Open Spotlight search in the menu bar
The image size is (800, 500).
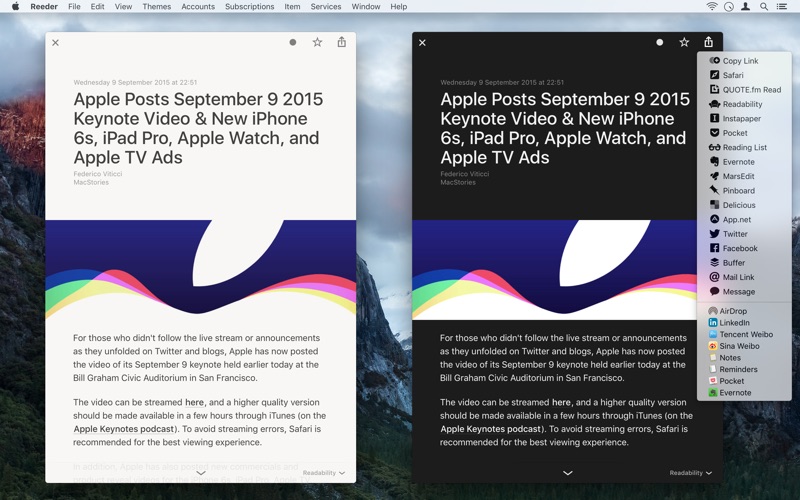coord(764,7)
